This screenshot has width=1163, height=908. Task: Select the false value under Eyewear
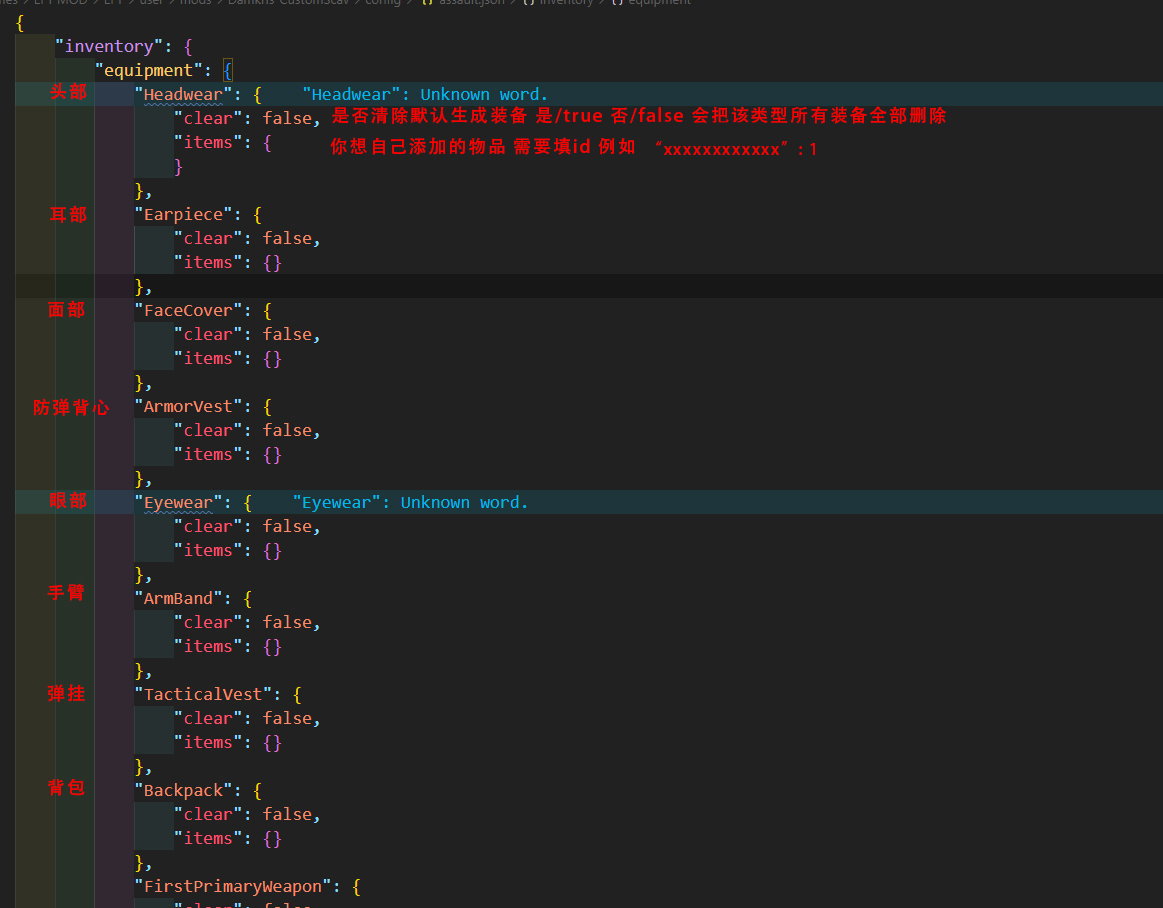[287, 527]
